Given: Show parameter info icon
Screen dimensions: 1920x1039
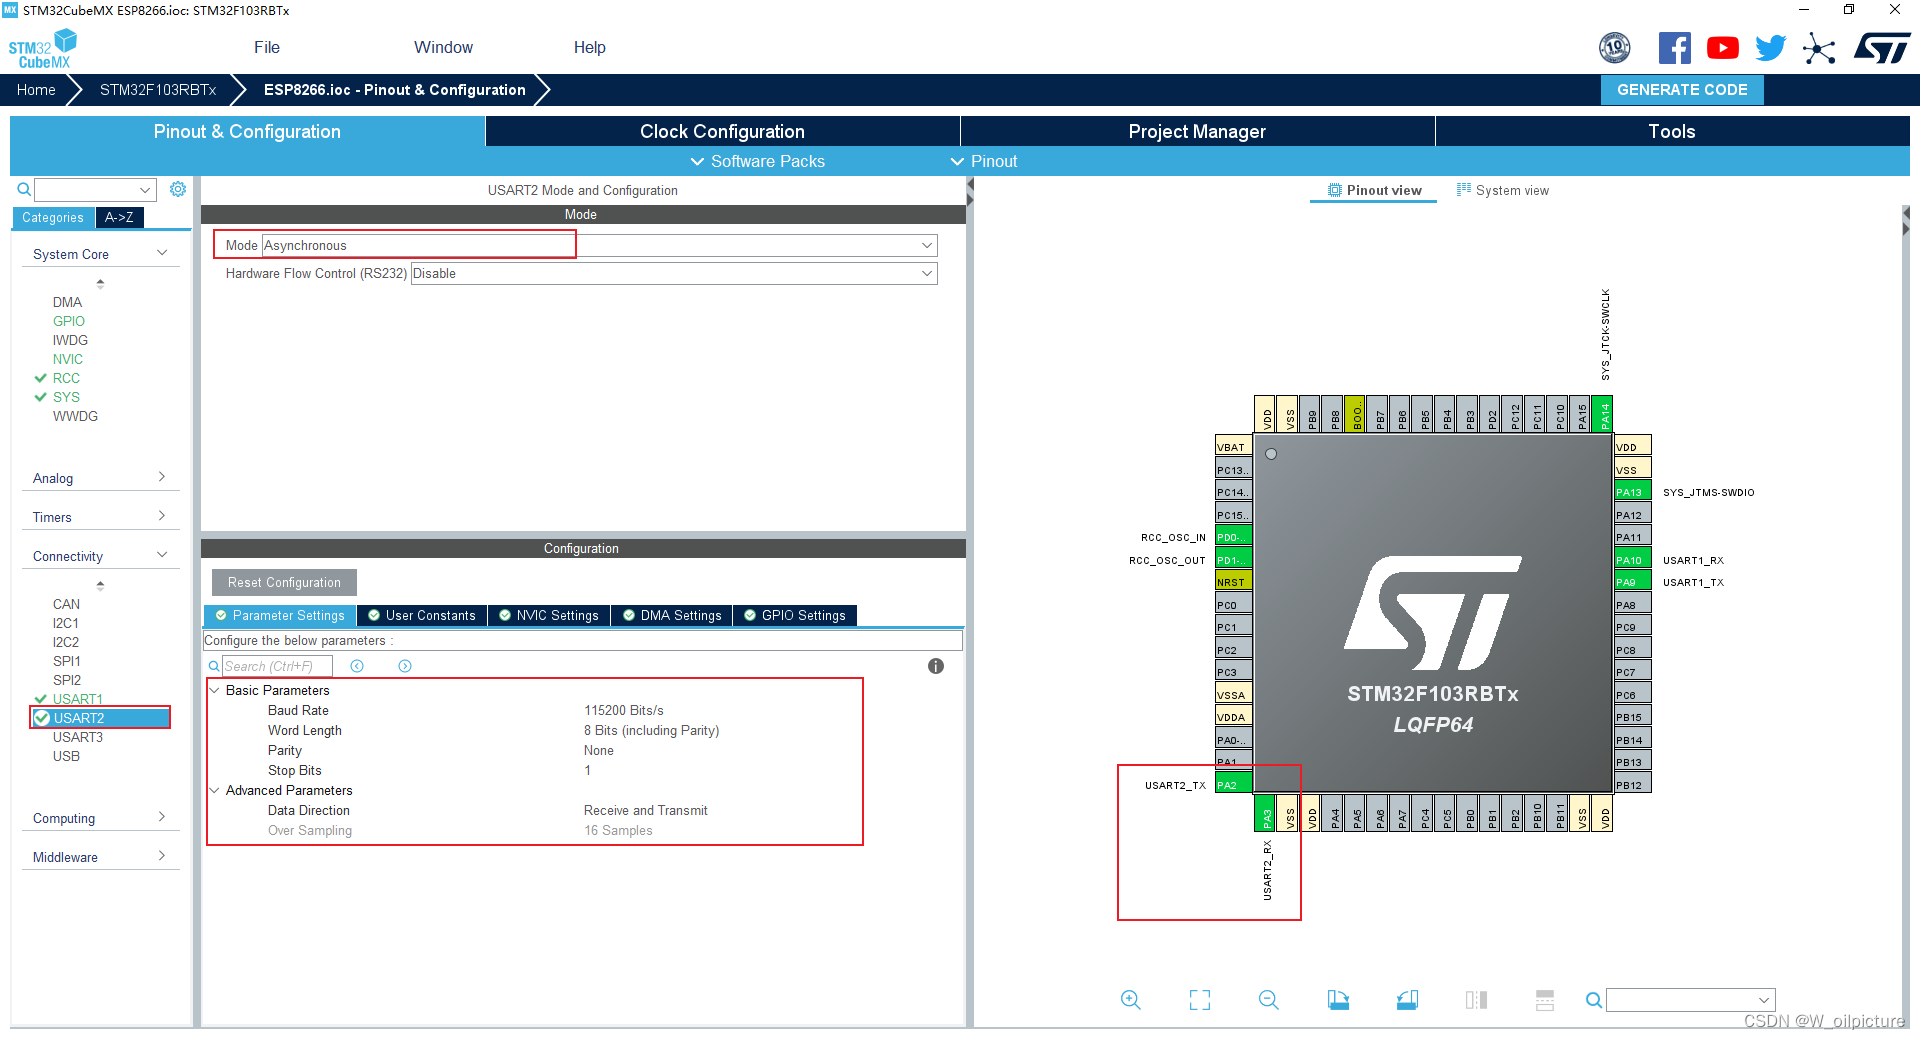Looking at the screenshot, I should tap(936, 666).
